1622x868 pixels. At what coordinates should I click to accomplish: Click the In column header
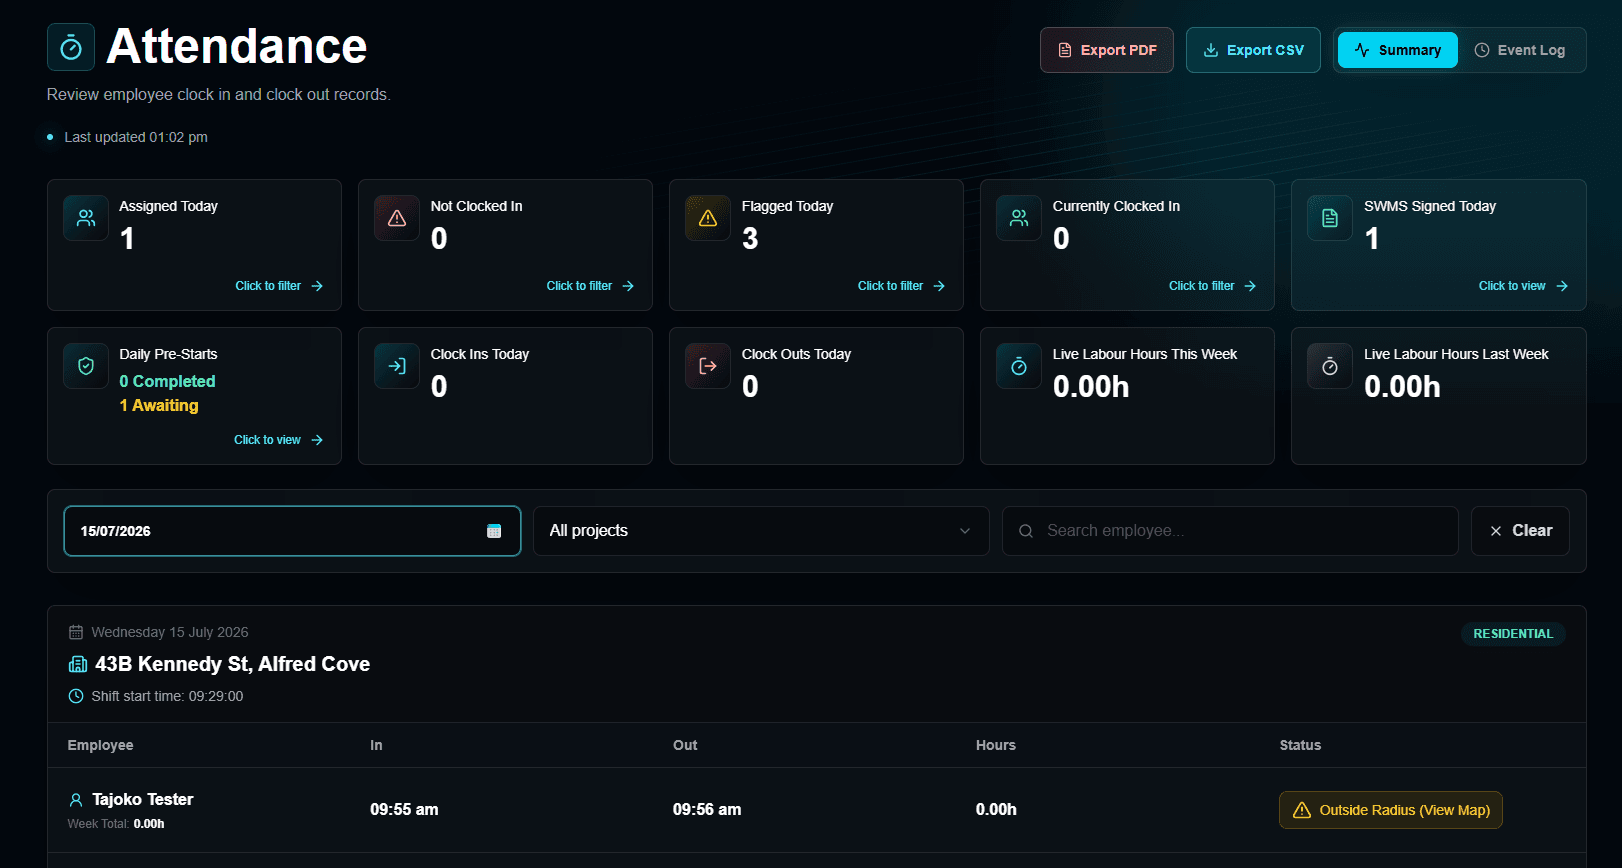coord(376,745)
